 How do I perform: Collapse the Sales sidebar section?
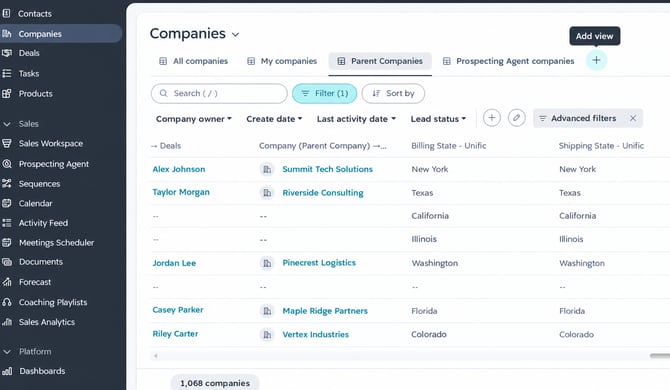point(6,124)
